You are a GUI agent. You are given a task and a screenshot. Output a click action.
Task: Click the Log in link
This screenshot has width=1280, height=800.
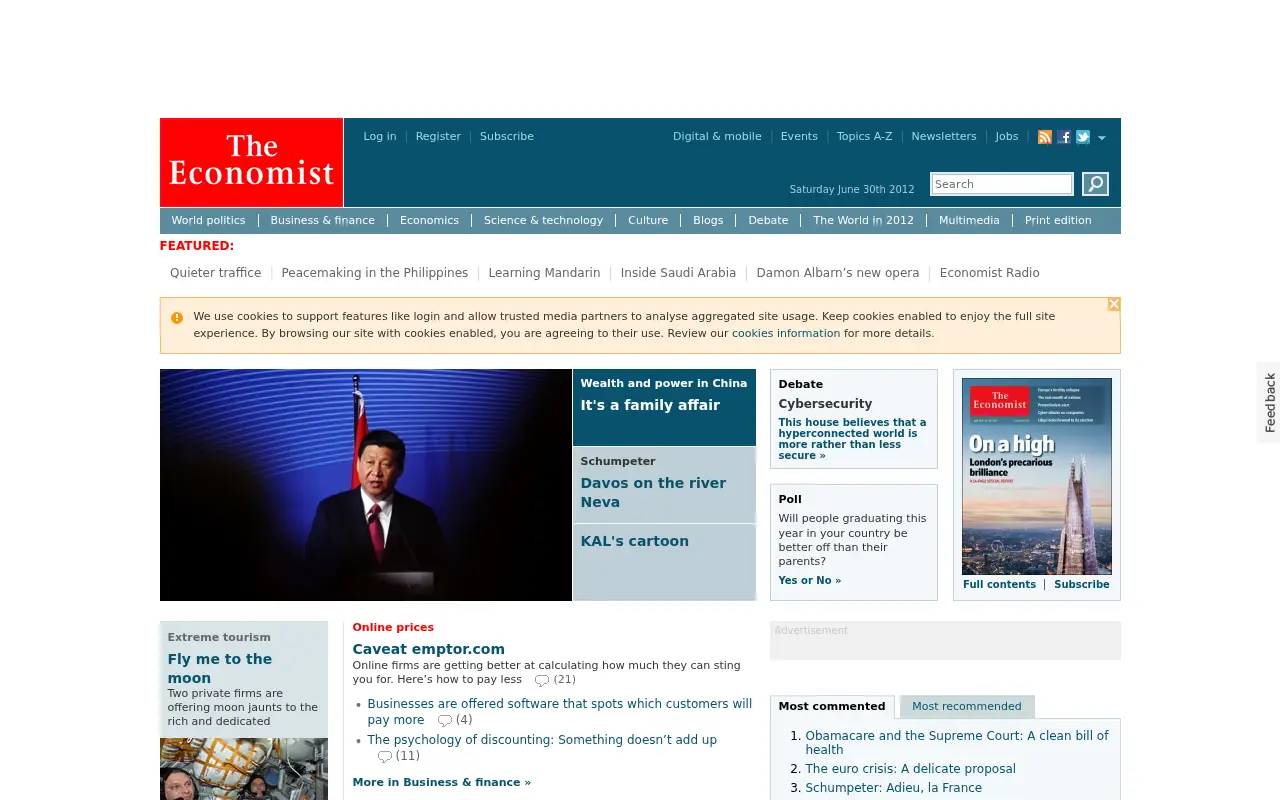tap(379, 136)
